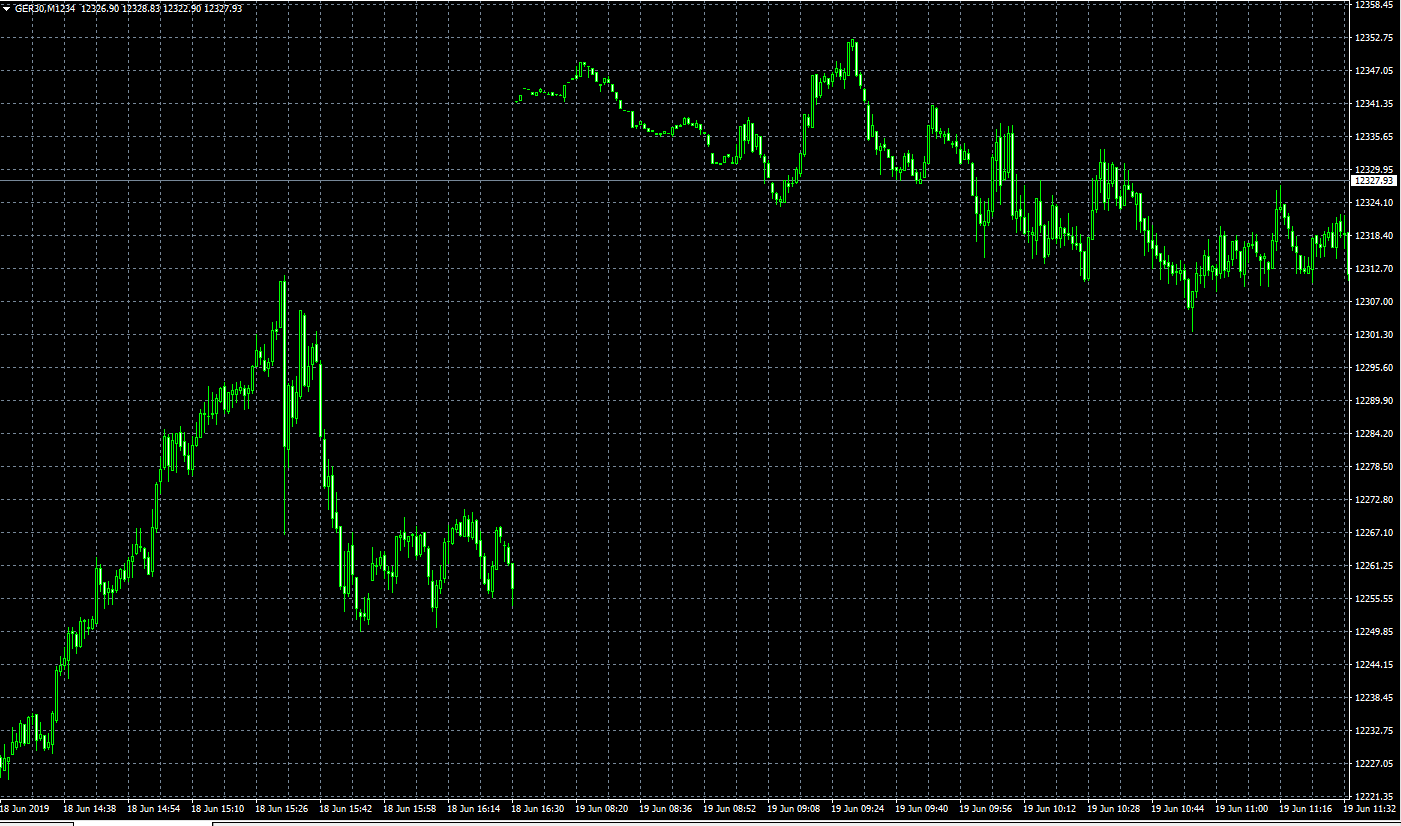Screen dimensions: 1401x826
Task: Click the 18 Jun 15:10 time label
Action: 217,808
